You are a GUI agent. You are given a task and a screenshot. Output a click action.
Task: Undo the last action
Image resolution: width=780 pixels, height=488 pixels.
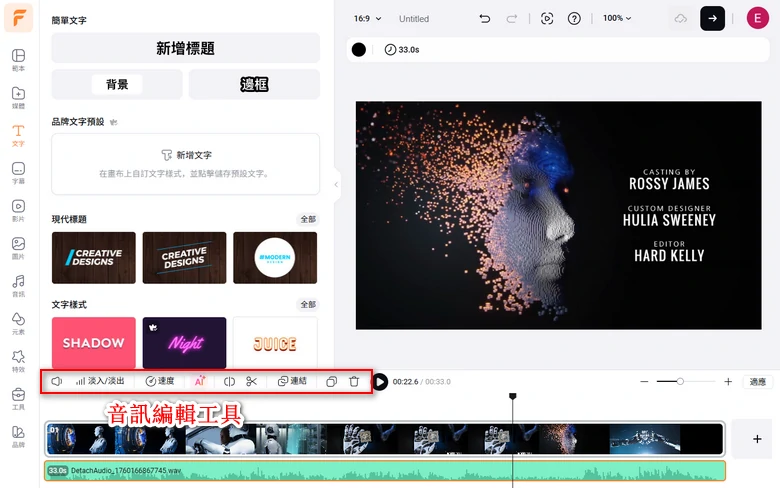click(485, 19)
